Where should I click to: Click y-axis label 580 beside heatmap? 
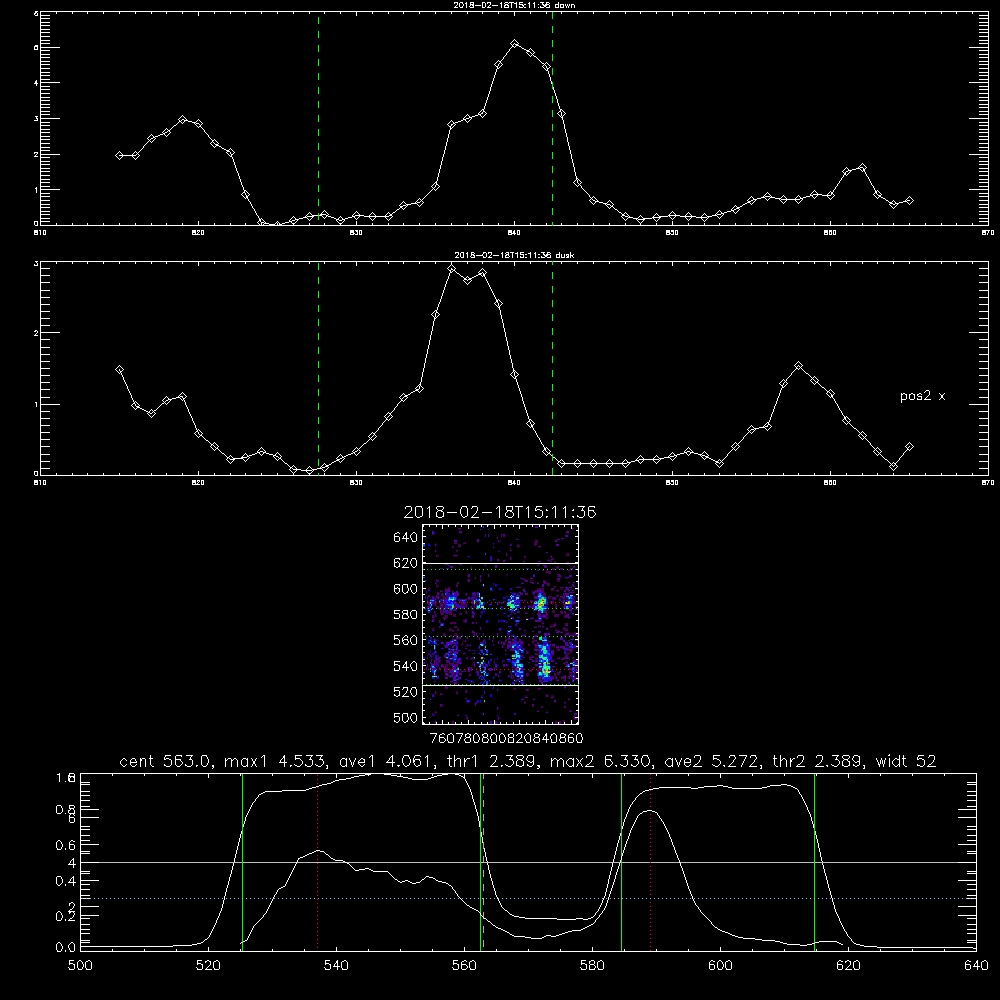(406, 614)
